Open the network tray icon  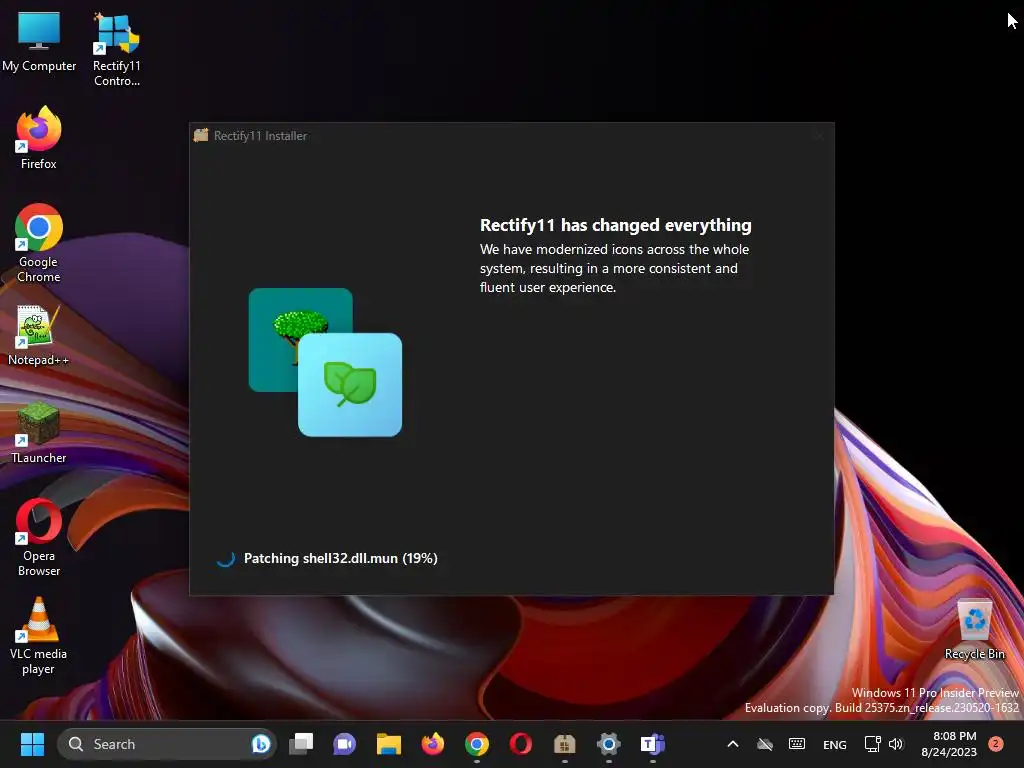point(872,744)
